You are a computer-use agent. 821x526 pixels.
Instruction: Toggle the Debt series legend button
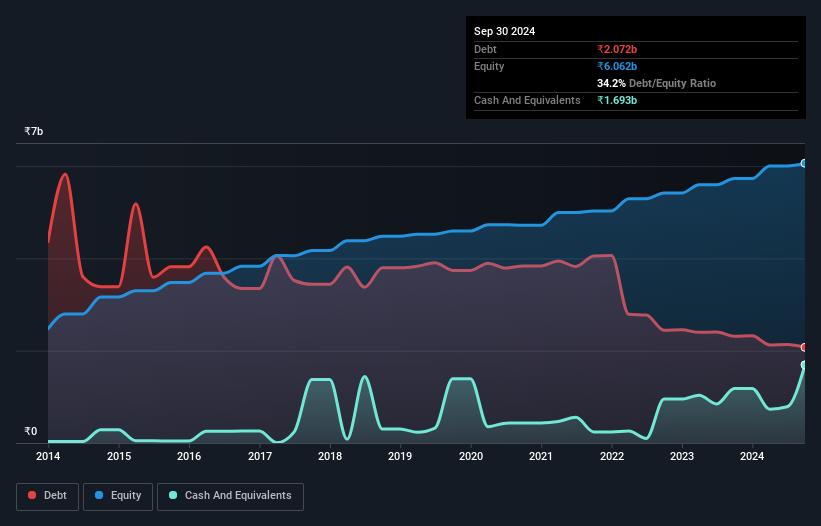[48, 496]
